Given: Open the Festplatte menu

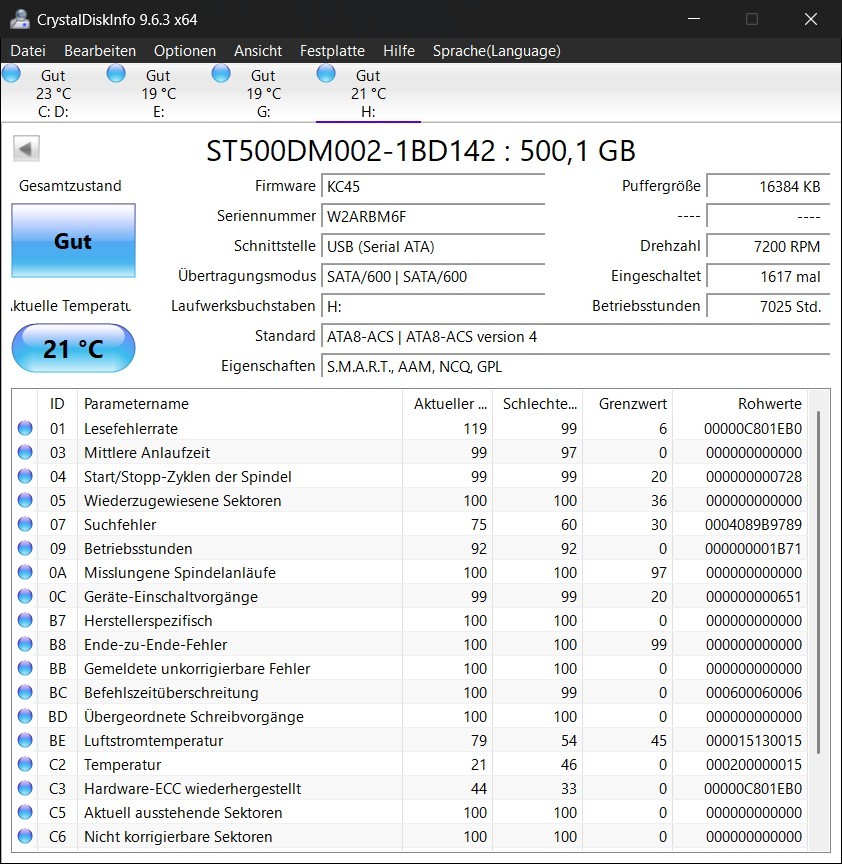Looking at the screenshot, I should point(332,50).
